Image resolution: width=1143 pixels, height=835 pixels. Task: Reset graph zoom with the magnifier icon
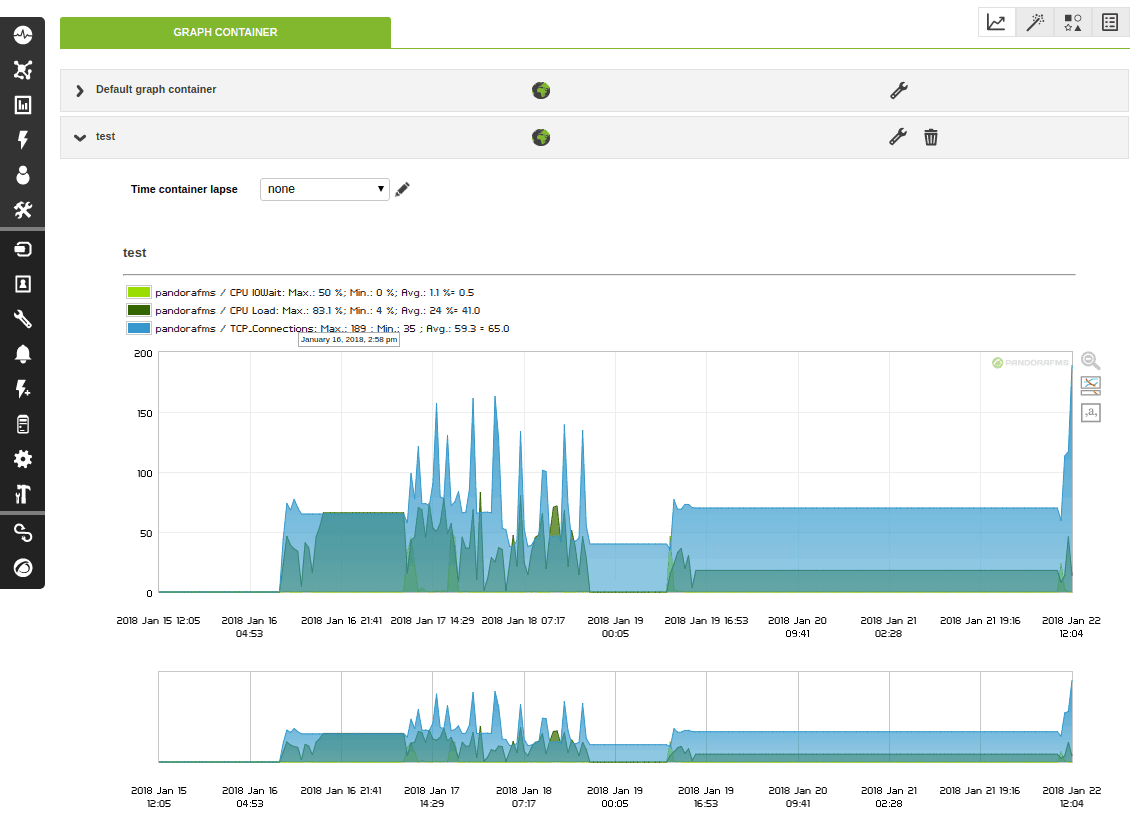pos(1091,361)
